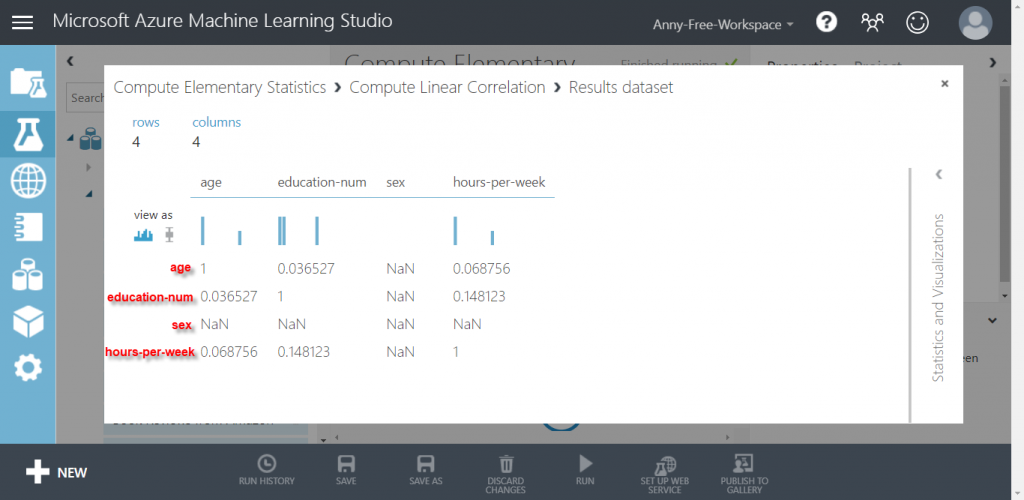The image size is (1024, 500).
Task: Switch view to box plot icon
Action: click(170, 234)
